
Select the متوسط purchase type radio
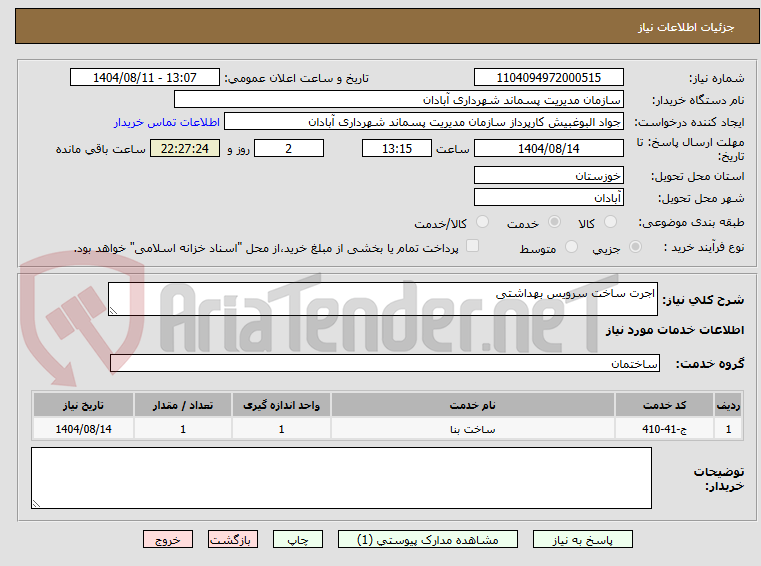[571, 247]
